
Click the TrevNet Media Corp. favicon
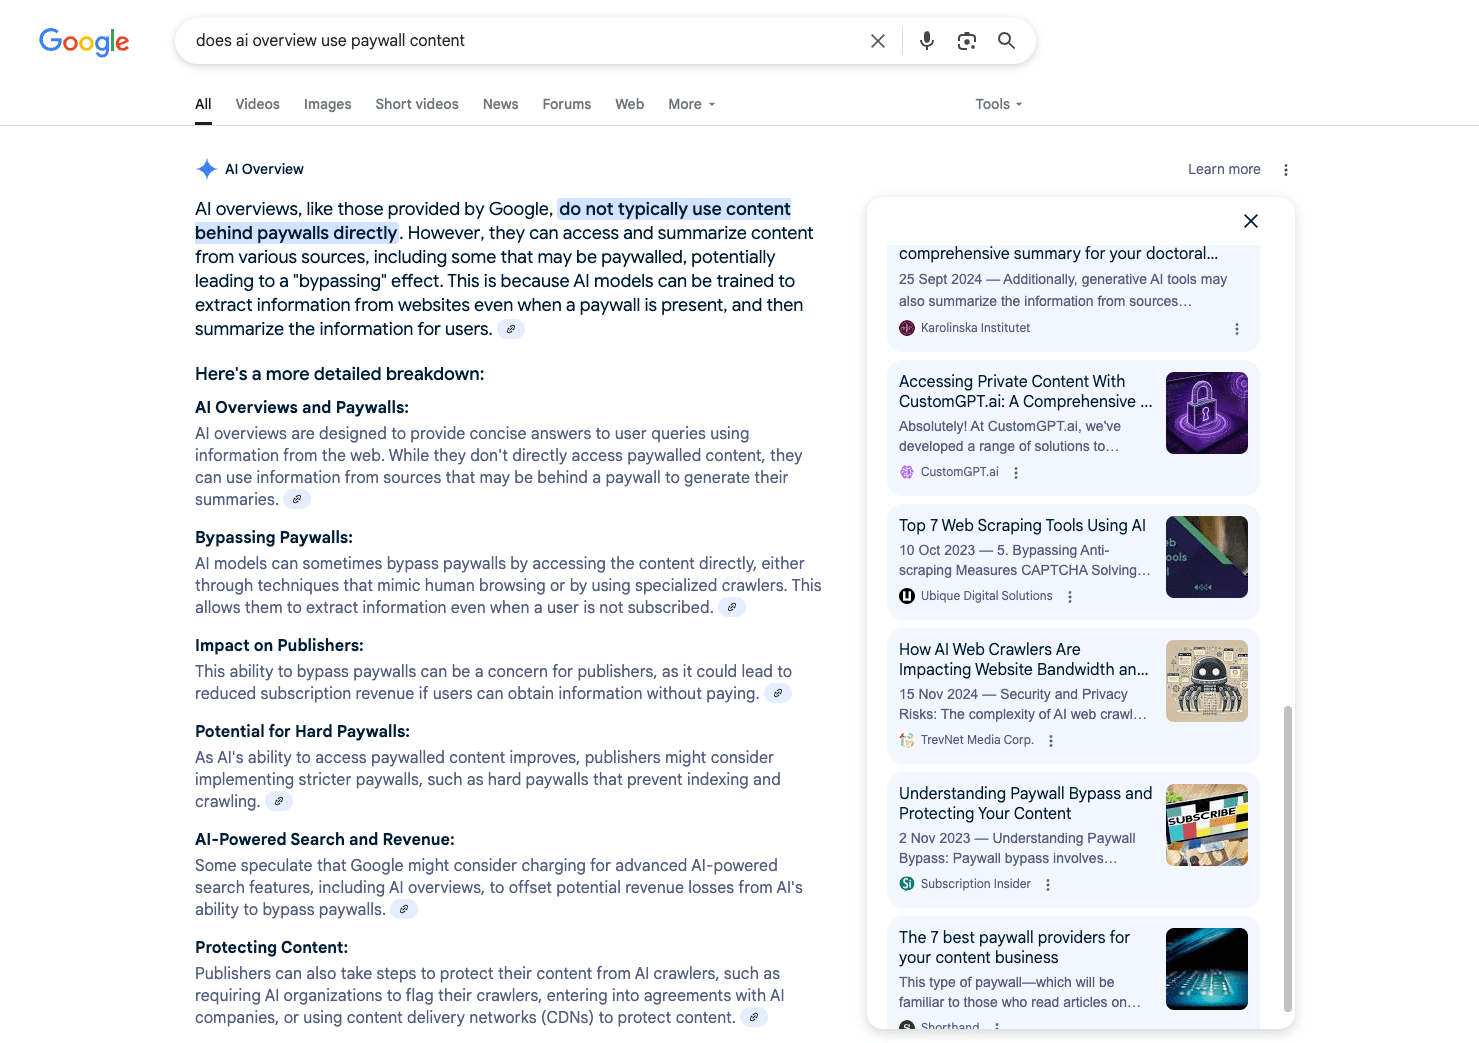click(907, 740)
